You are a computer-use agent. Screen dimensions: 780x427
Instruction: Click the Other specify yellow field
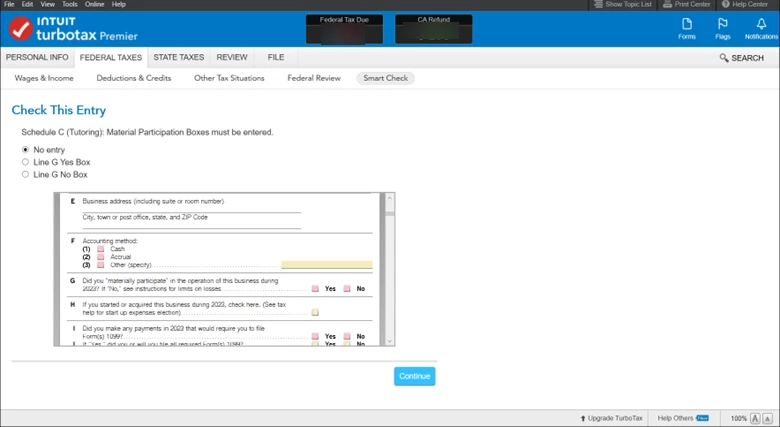[327, 265]
